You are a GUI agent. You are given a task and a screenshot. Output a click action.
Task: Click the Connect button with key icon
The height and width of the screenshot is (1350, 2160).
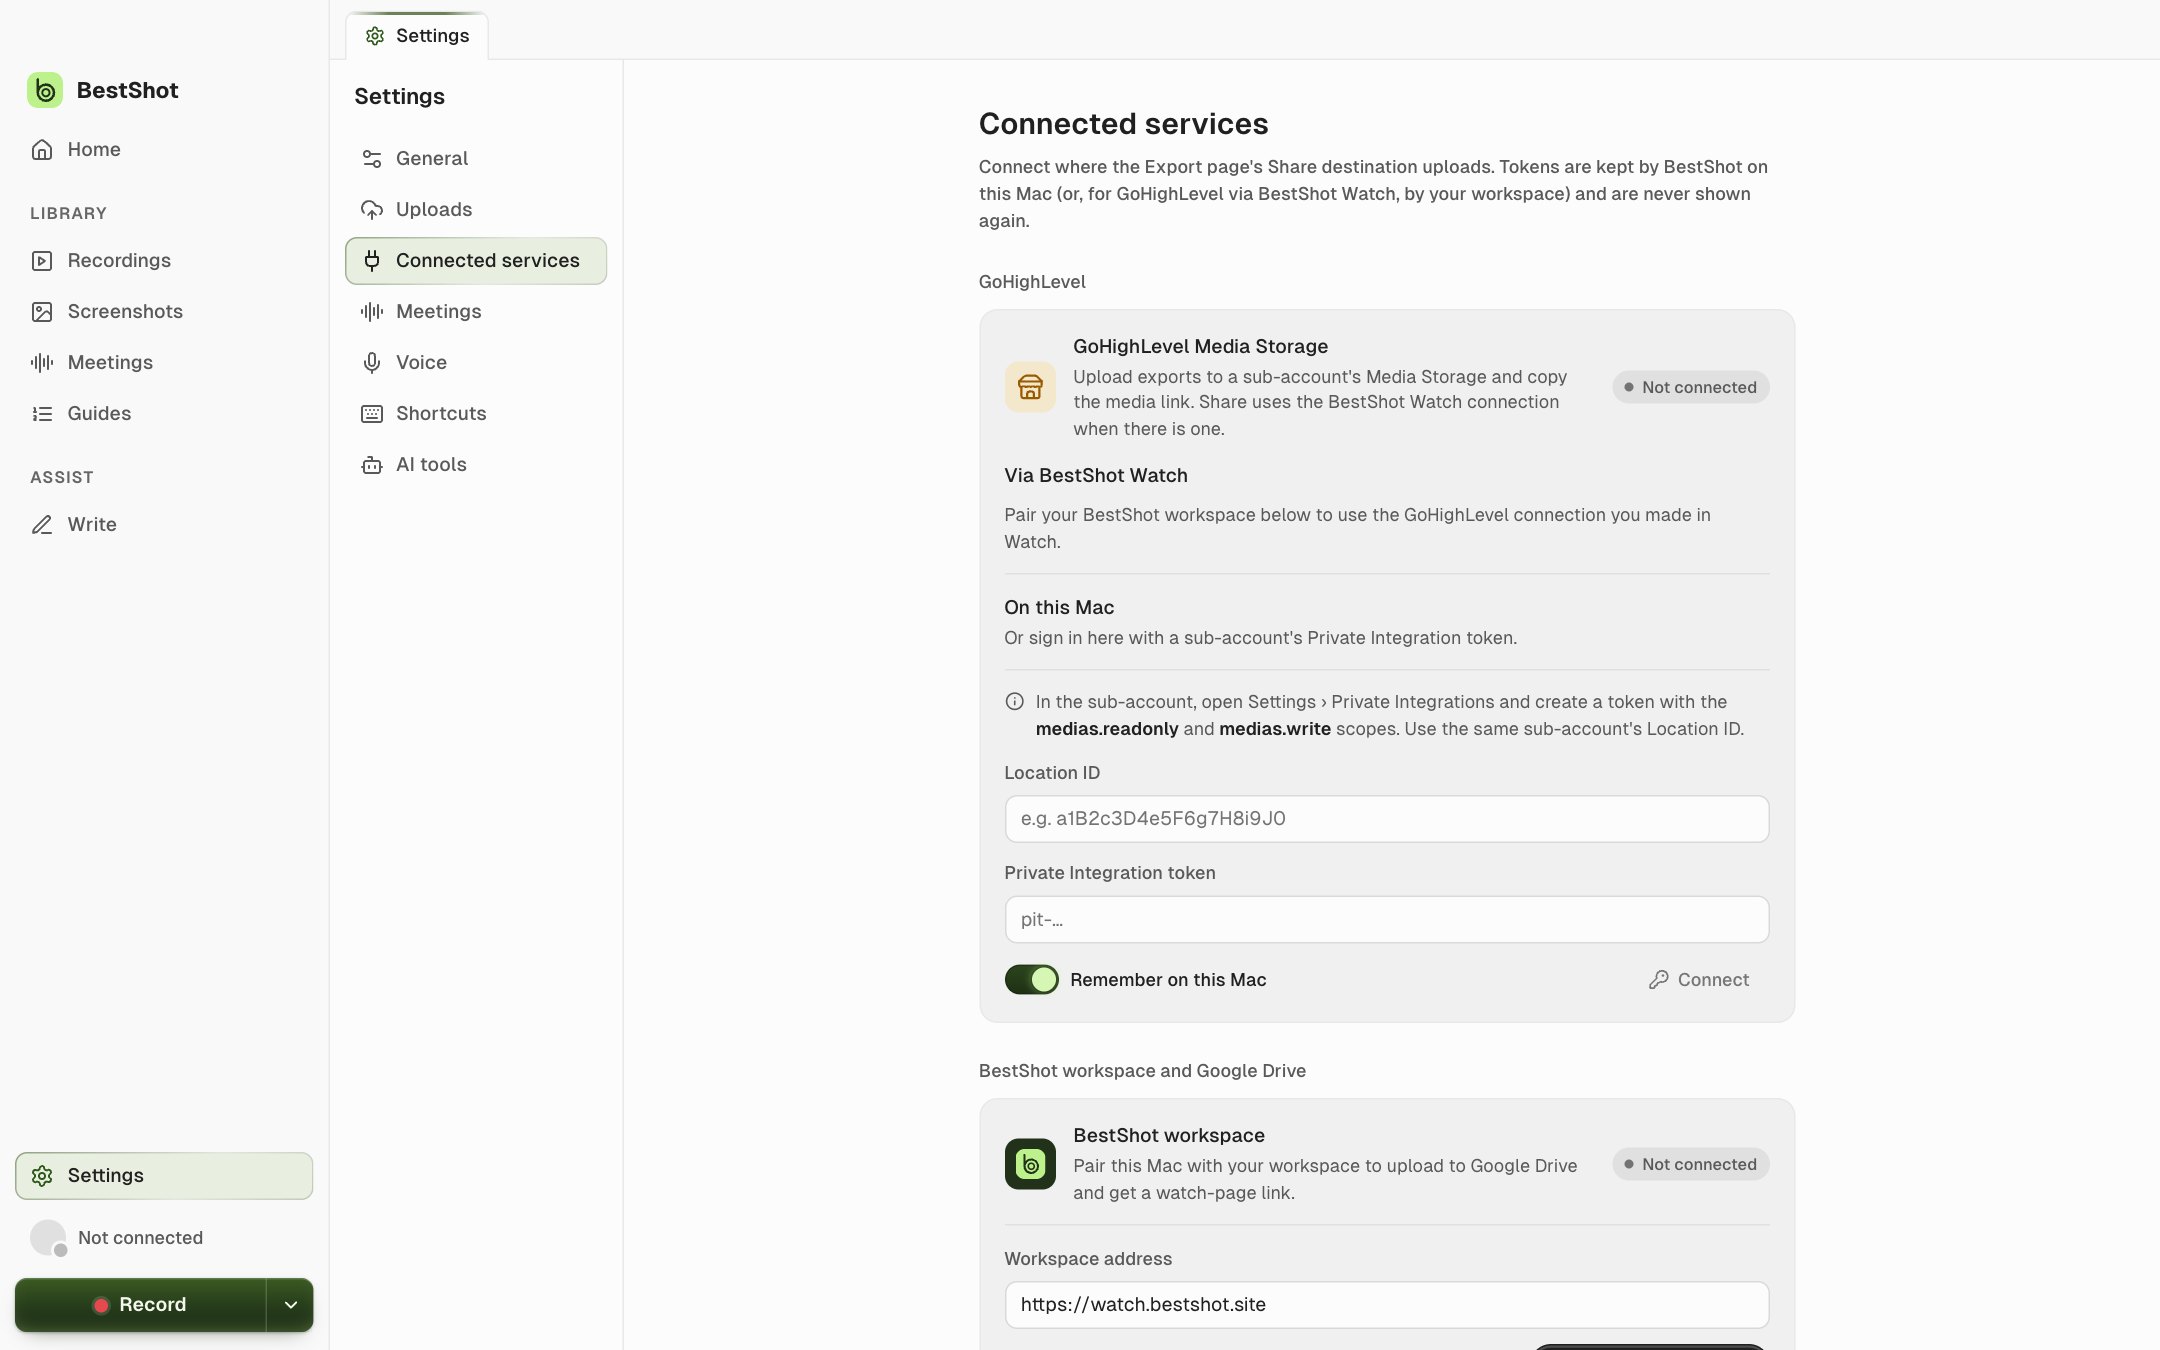1699,980
